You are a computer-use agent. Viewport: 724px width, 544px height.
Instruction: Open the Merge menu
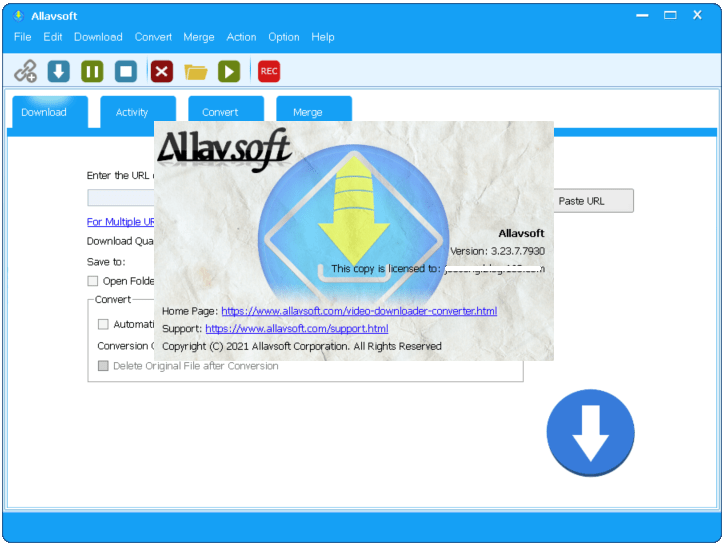coord(199,37)
